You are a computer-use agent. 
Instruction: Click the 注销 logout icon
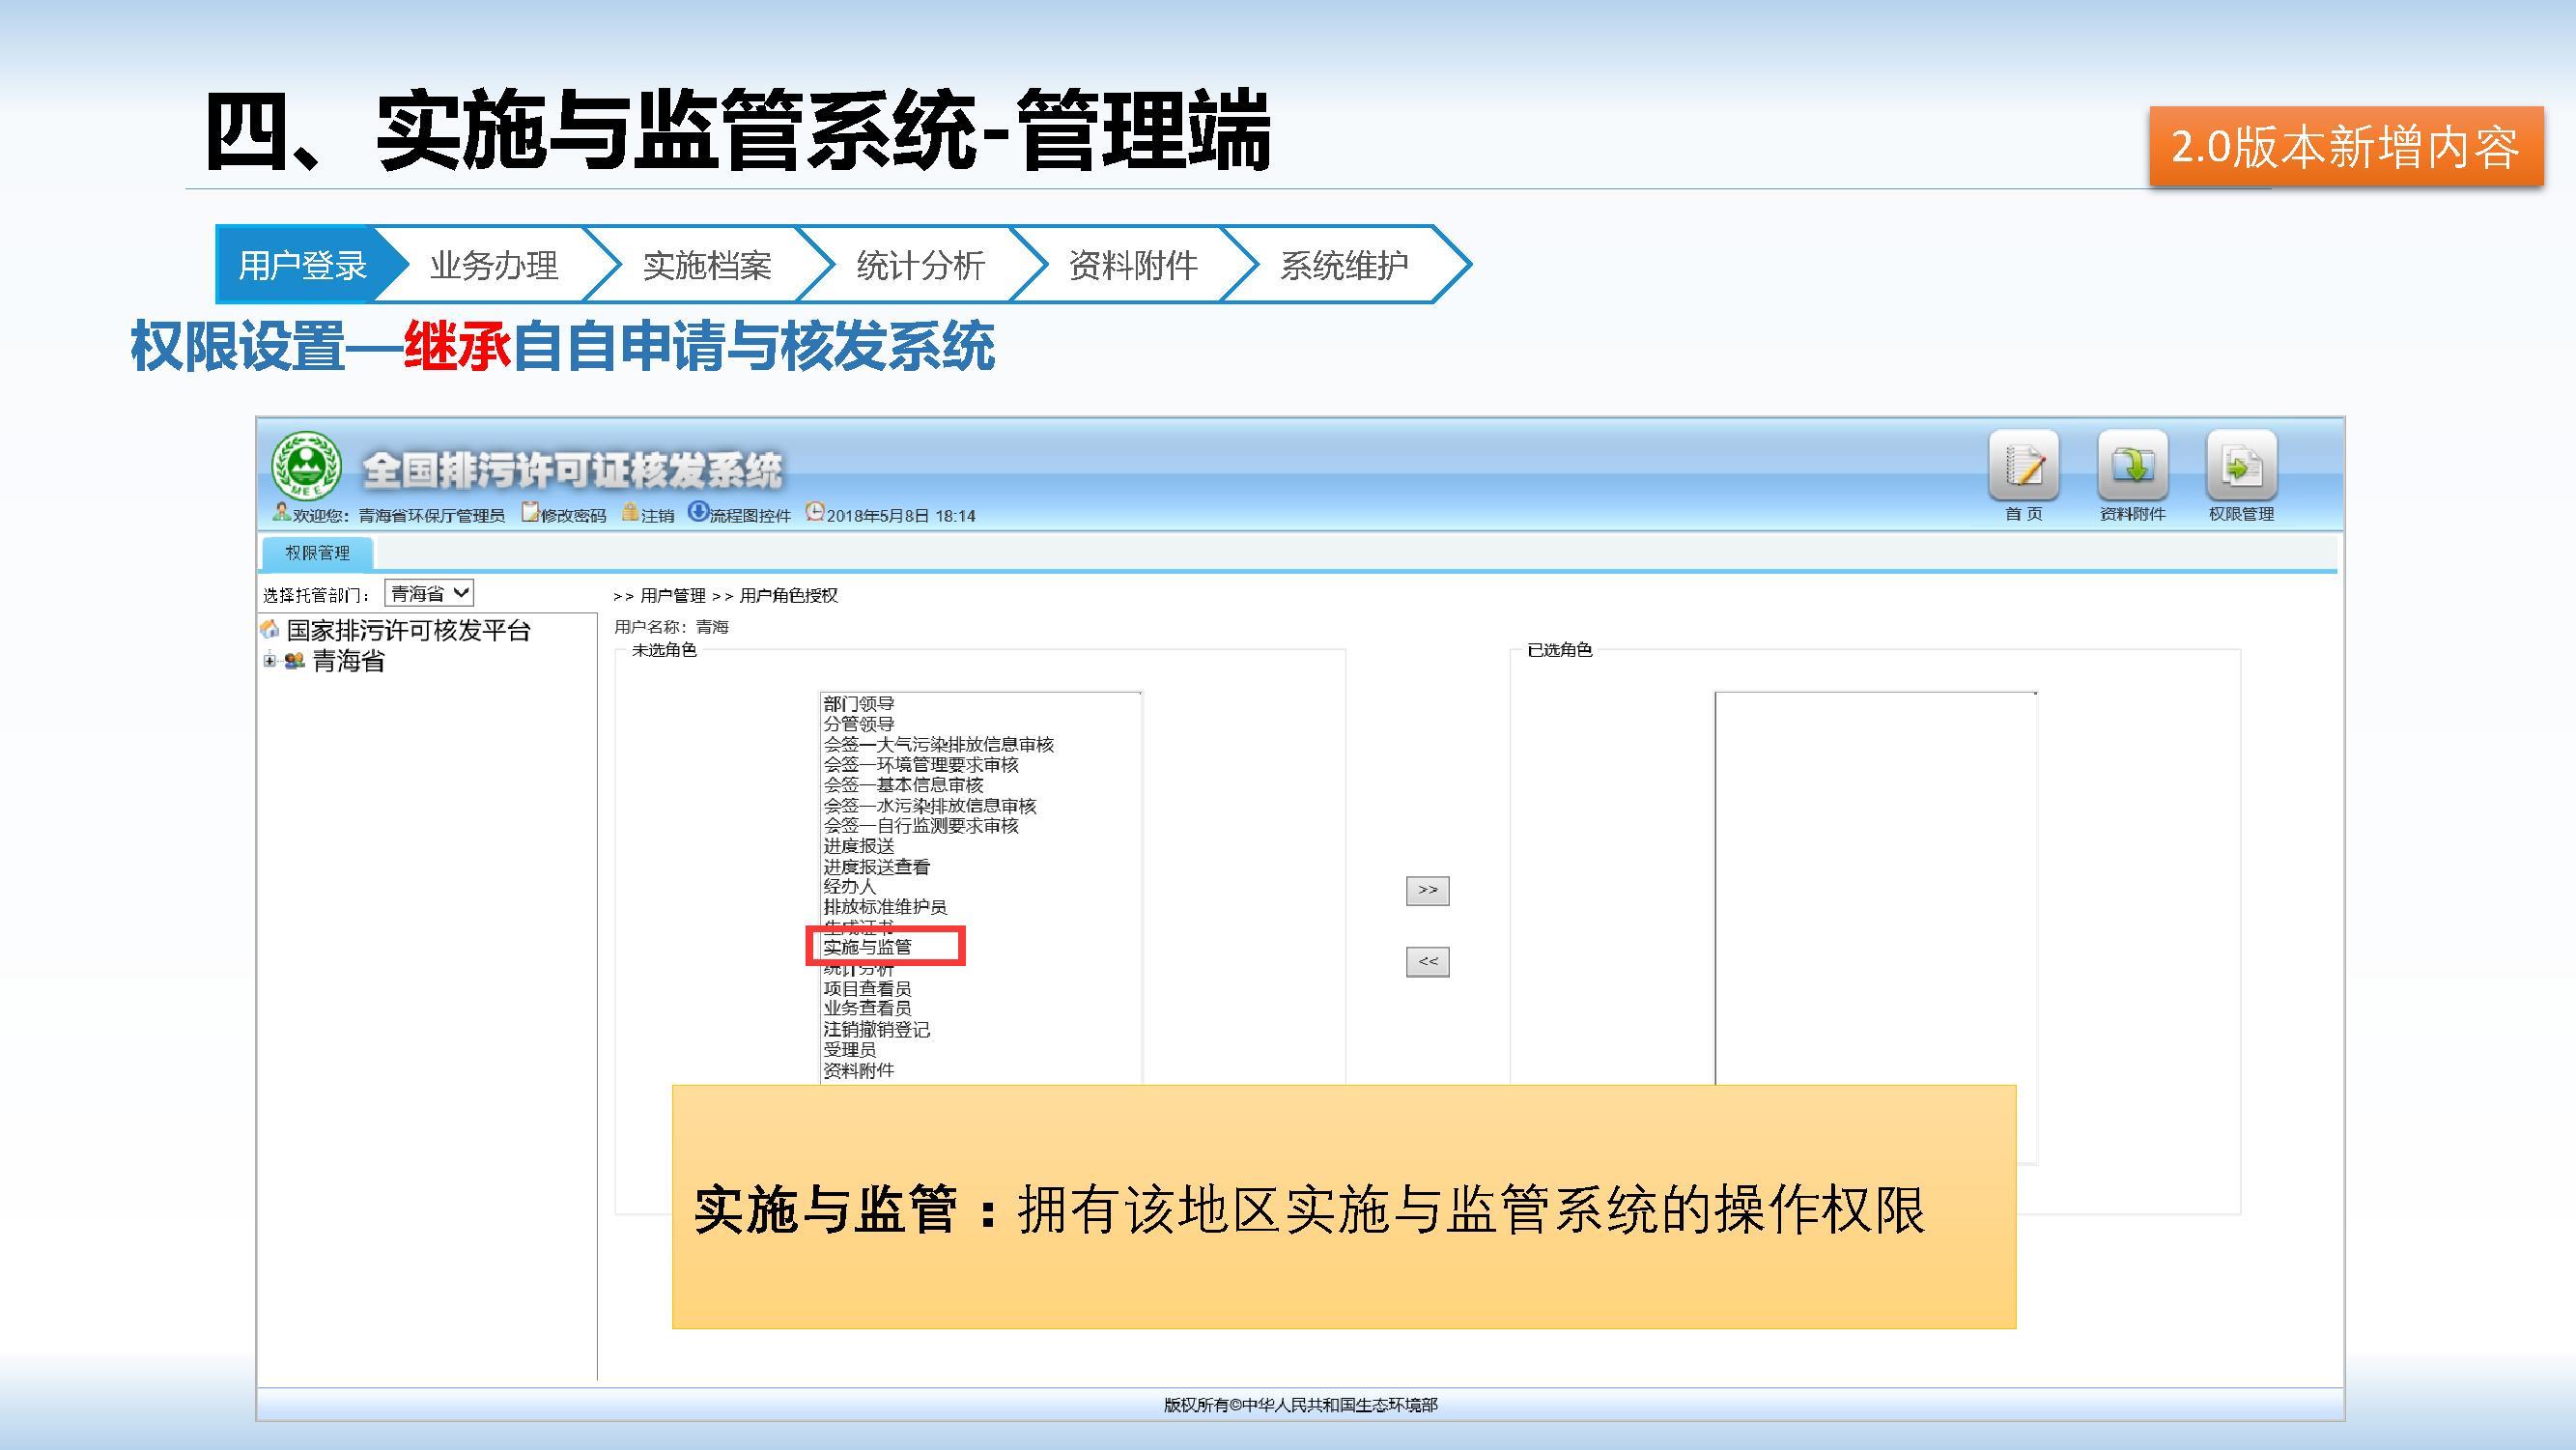click(x=630, y=513)
